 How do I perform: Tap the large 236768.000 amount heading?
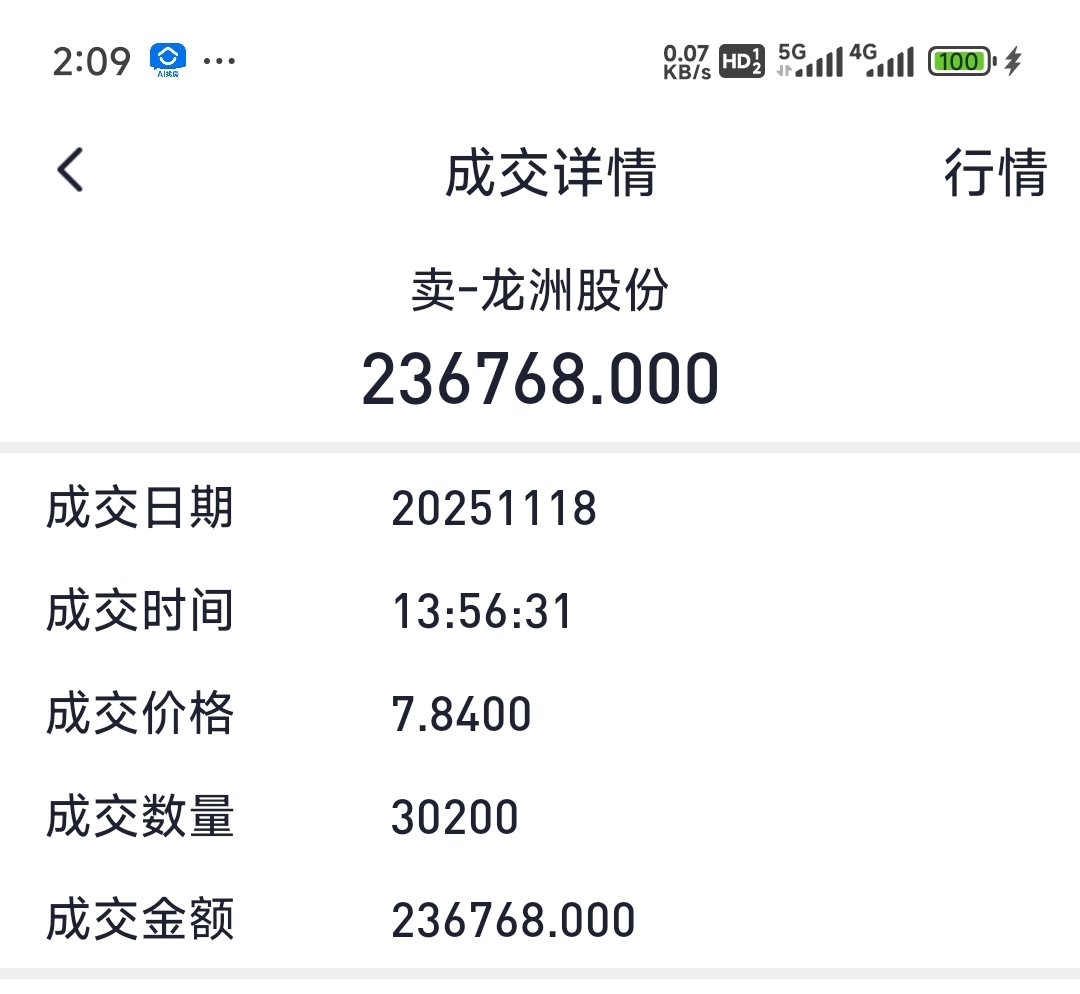(540, 379)
